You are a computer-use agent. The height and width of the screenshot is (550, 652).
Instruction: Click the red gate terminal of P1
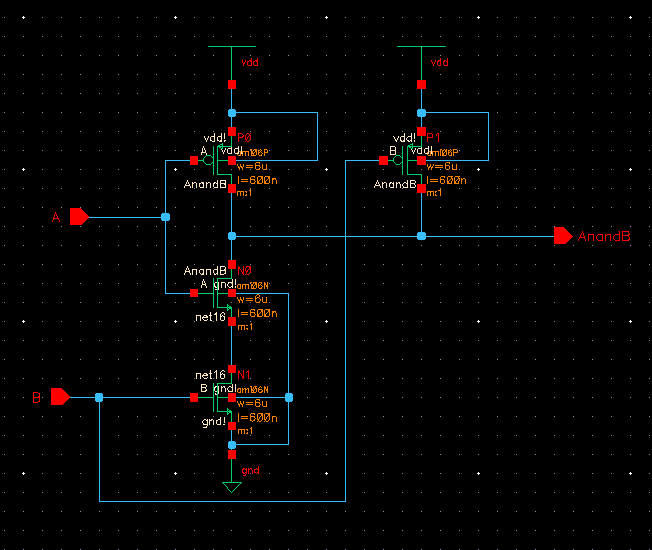click(x=383, y=160)
